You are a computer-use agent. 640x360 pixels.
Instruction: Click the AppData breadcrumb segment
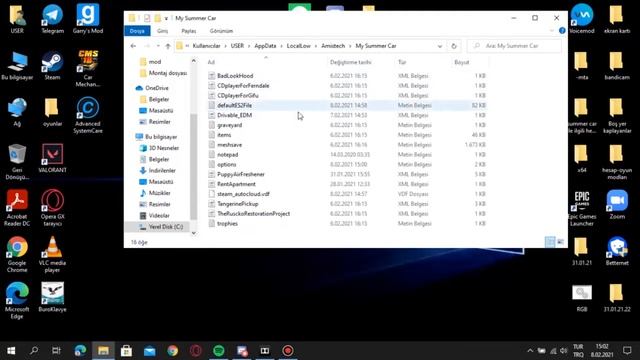[x=265, y=46]
